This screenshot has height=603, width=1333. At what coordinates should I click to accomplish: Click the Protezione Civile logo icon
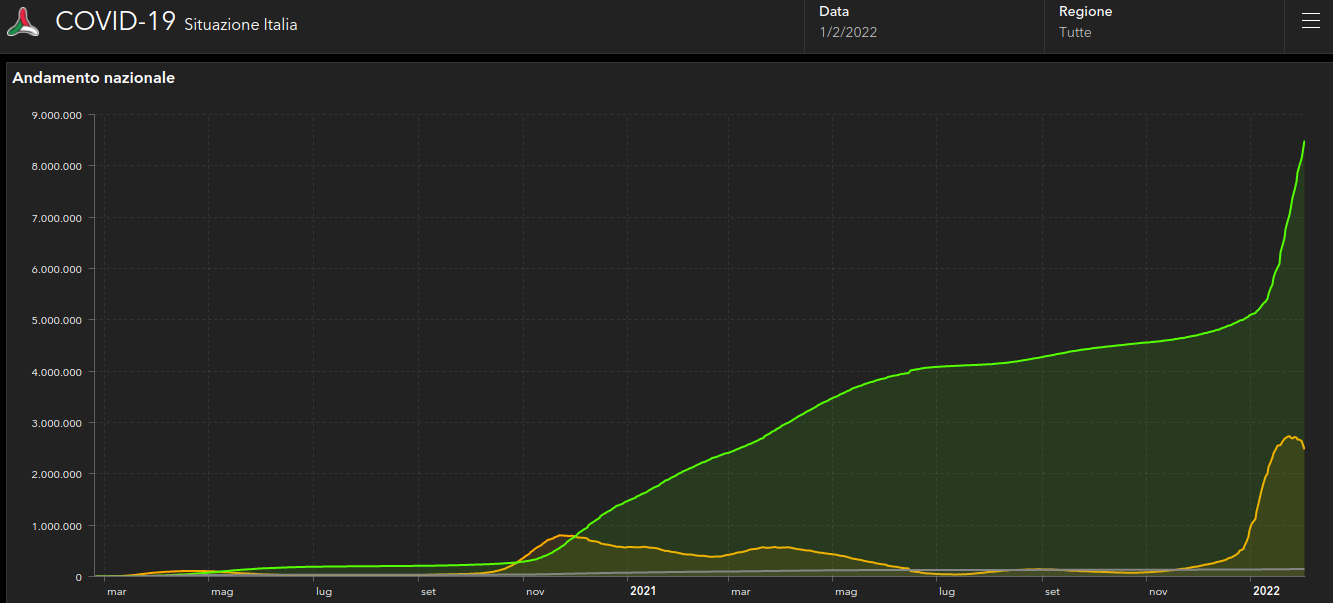point(23,22)
